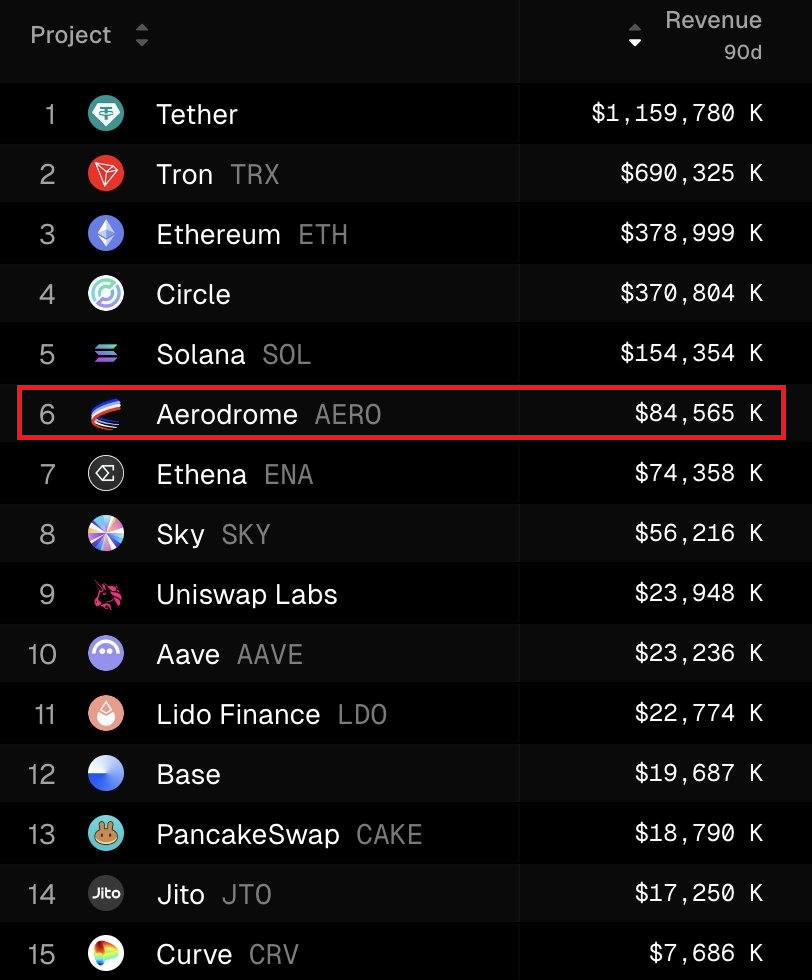Click the Ethena logo icon
The height and width of the screenshot is (980, 812).
tap(106, 474)
